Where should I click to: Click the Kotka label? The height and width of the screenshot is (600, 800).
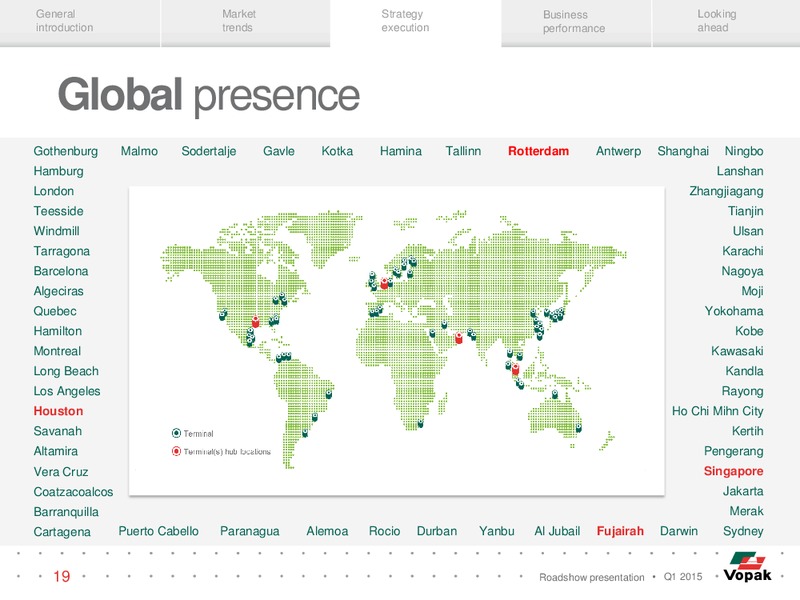337,151
